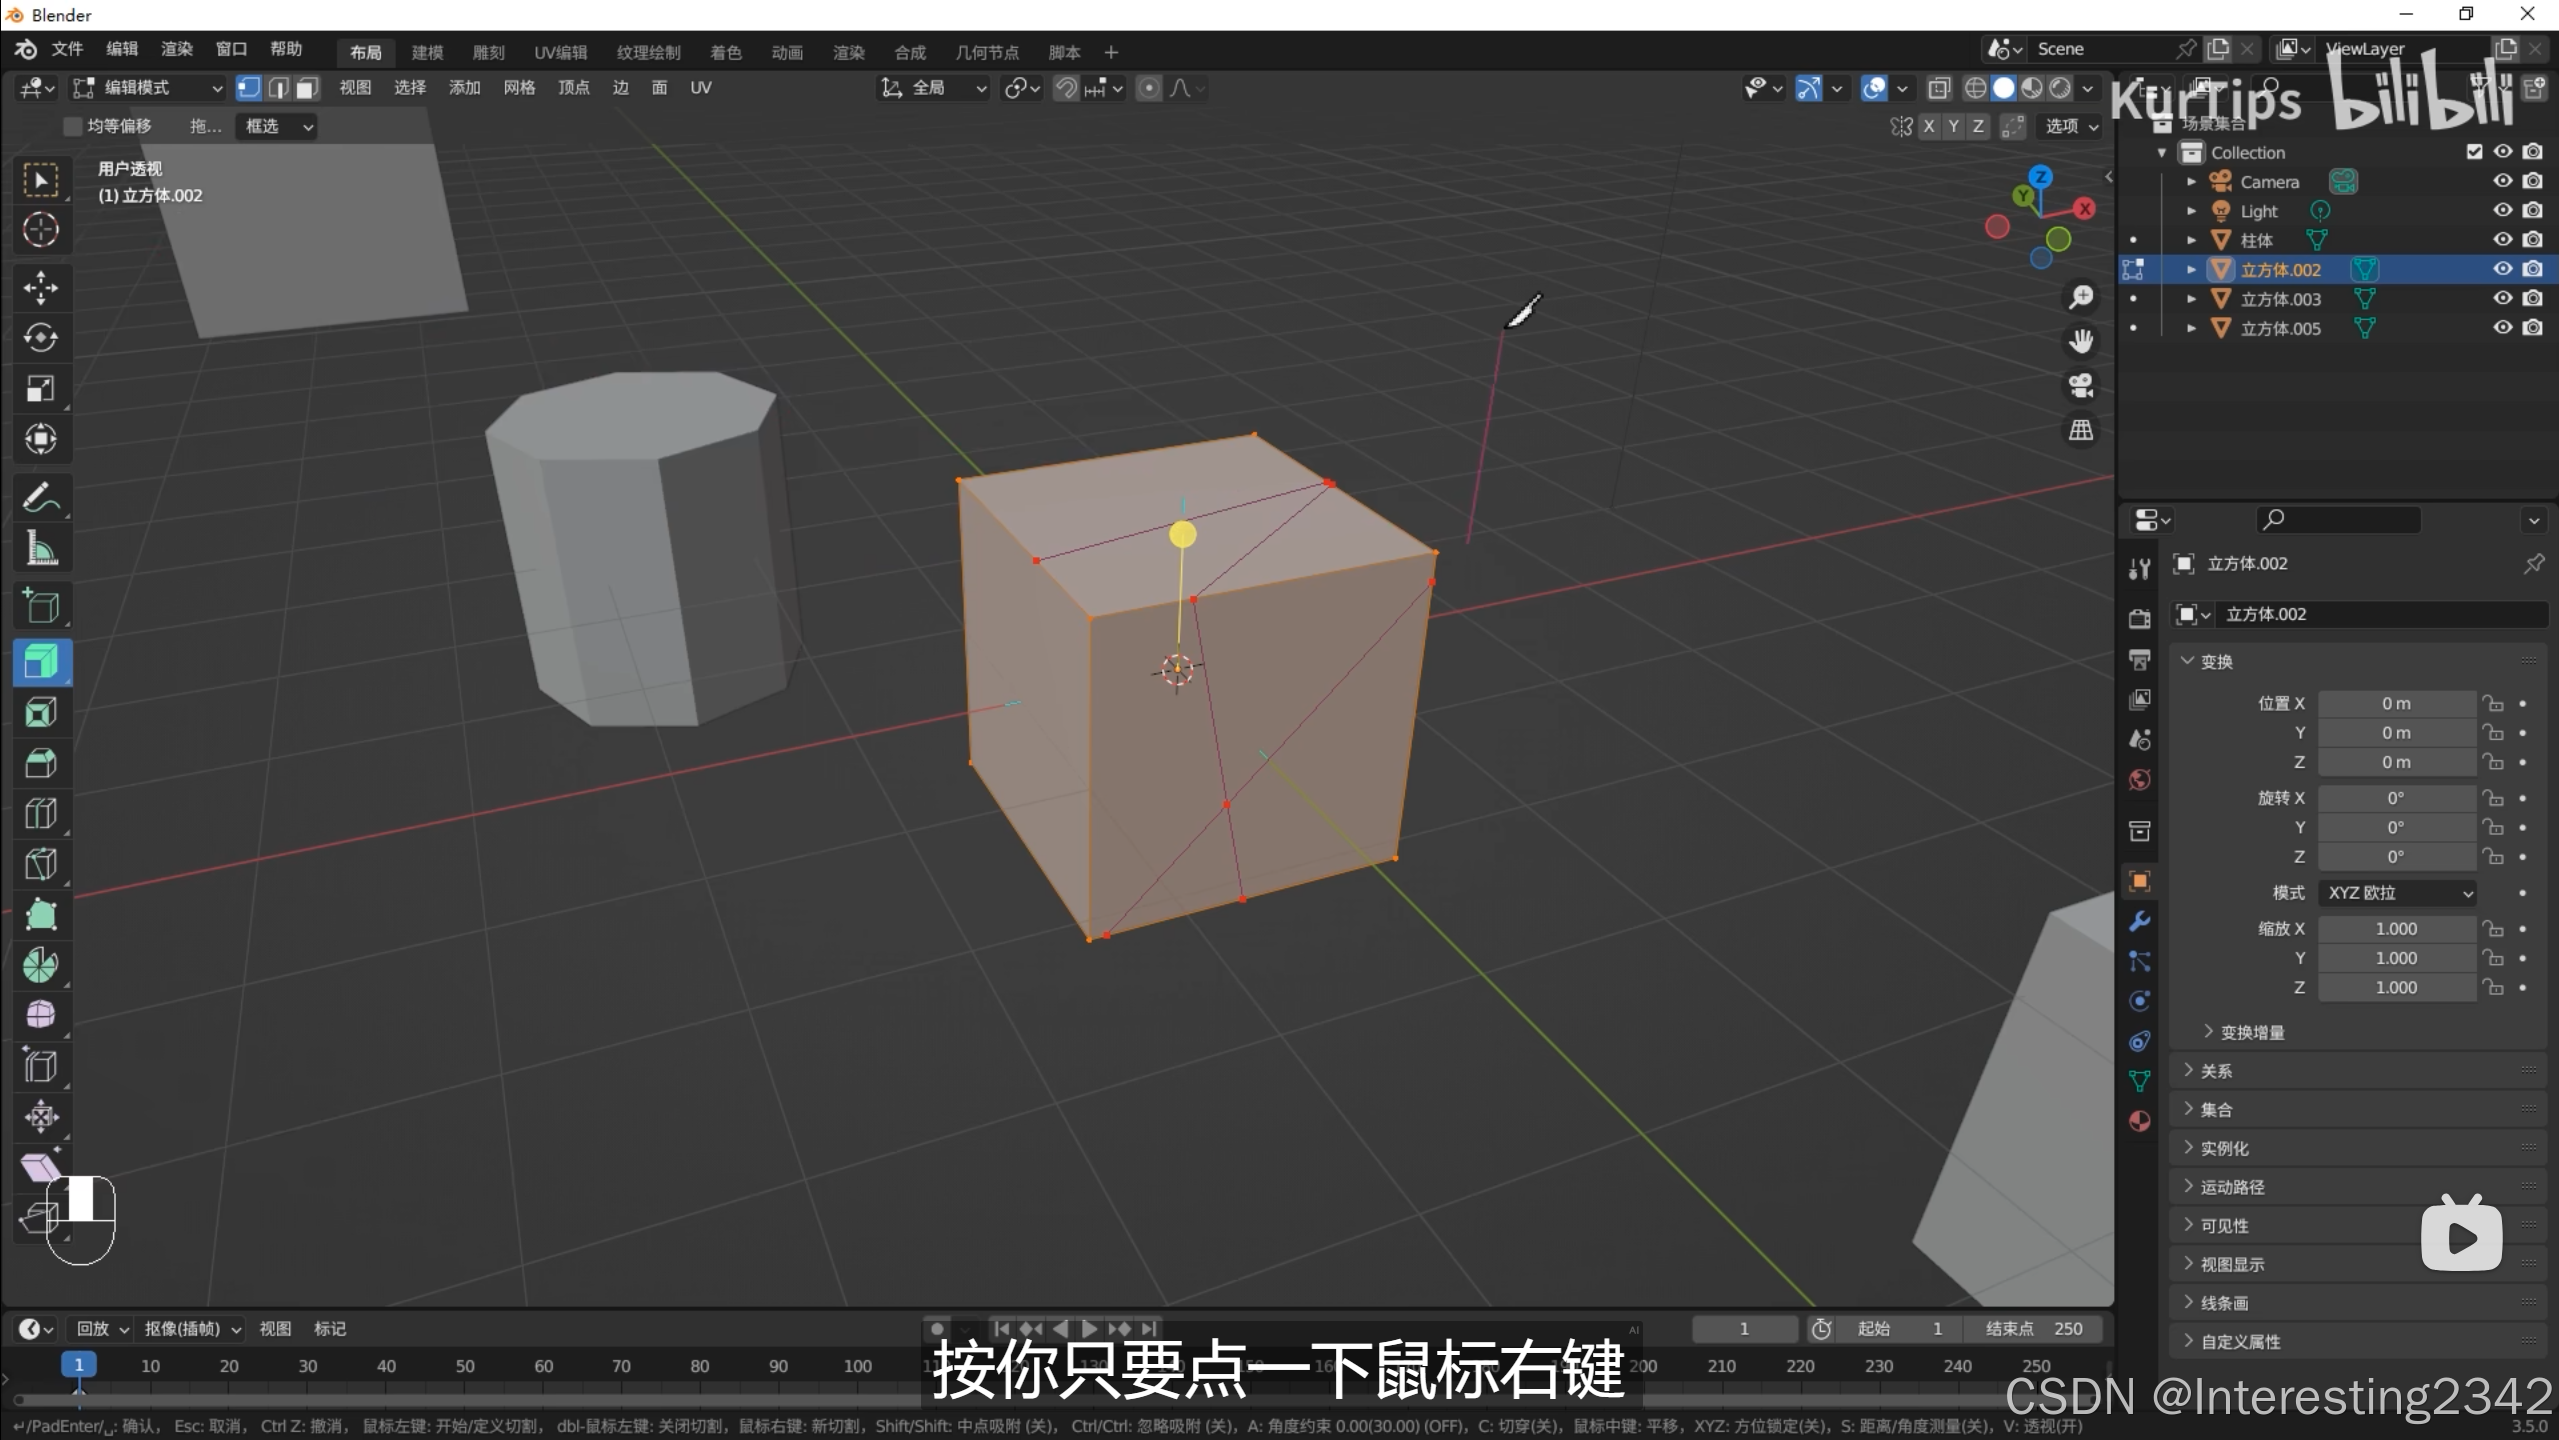Click the 缩放 X value field
Screen dimensions: 2559x1440
tap(2396, 929)
